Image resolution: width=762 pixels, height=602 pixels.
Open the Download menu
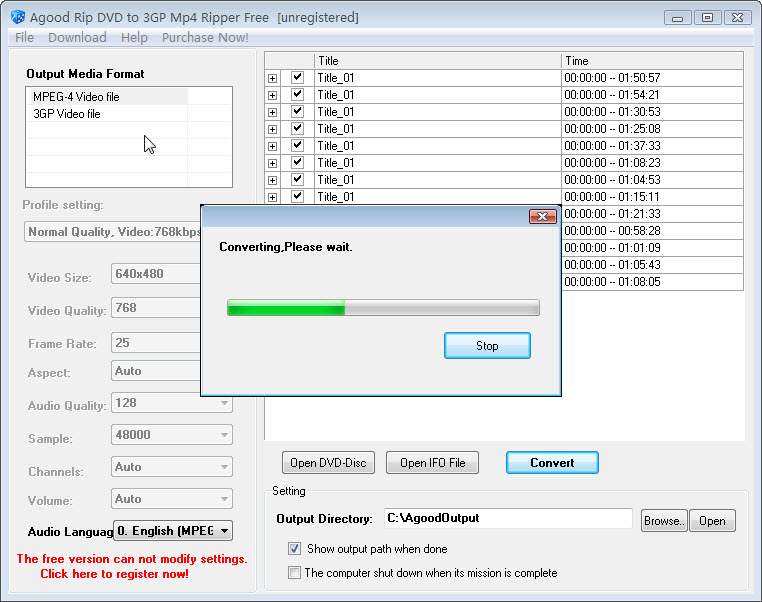click(77, 37)
